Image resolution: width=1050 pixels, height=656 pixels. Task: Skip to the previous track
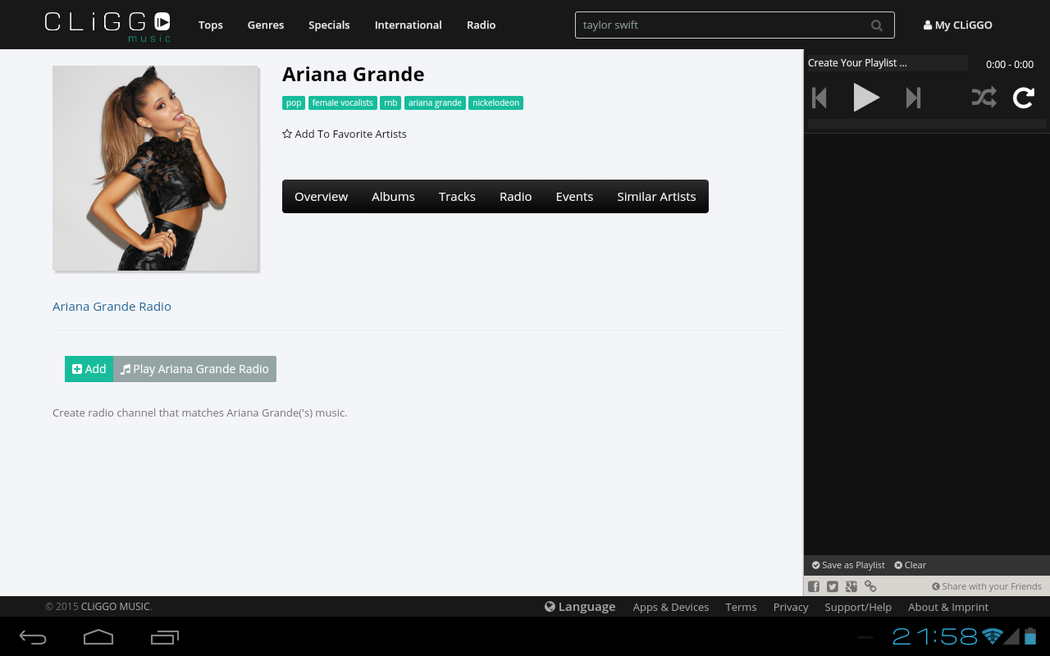(820, 98)
